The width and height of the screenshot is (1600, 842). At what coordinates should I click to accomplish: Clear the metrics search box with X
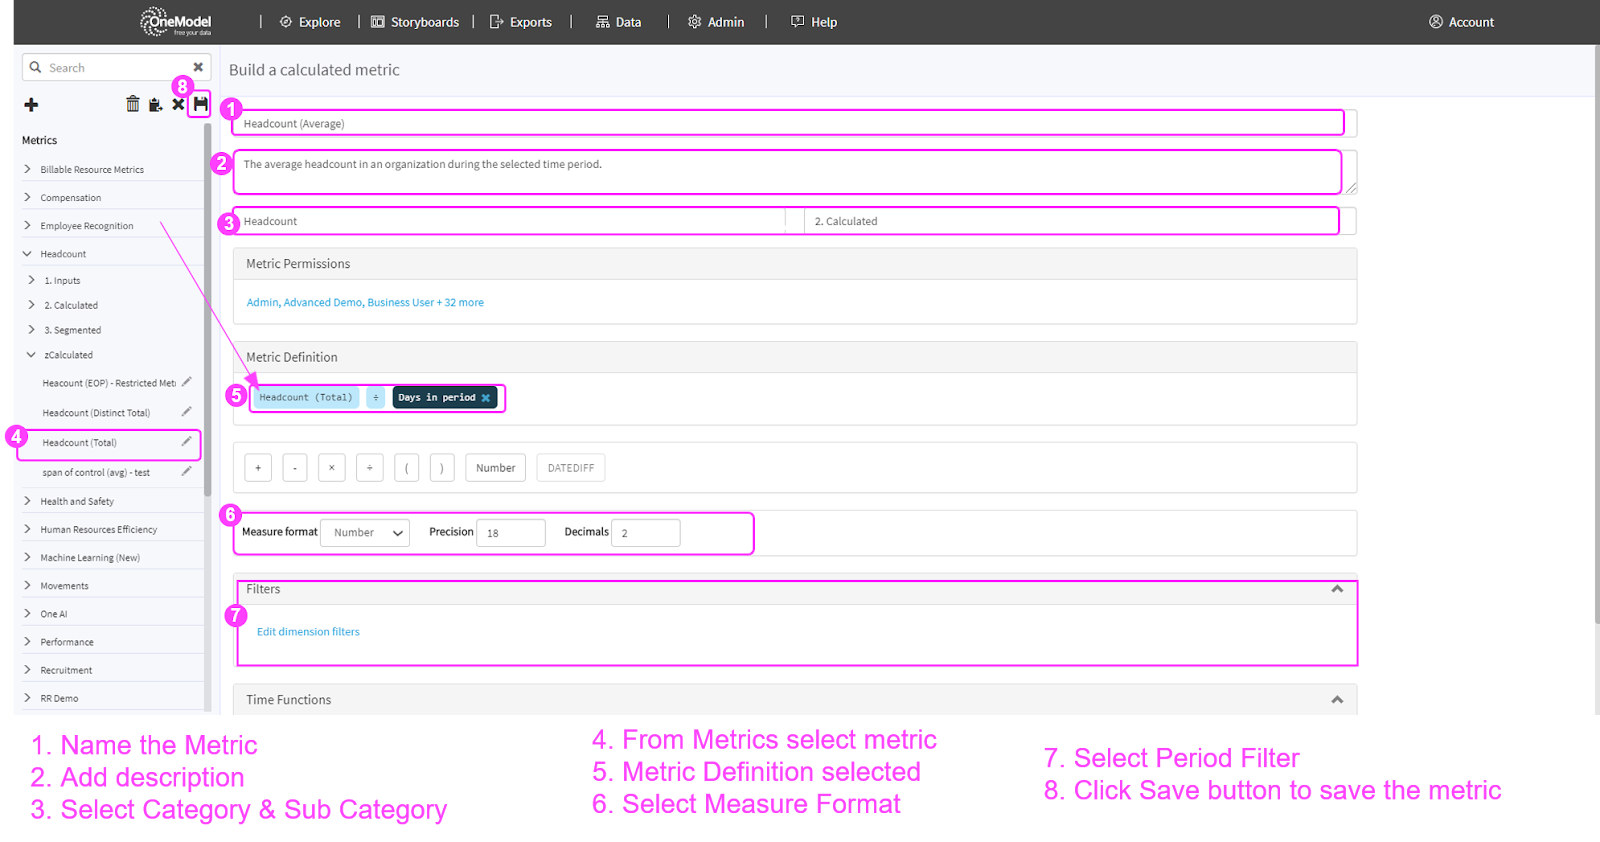198,67
